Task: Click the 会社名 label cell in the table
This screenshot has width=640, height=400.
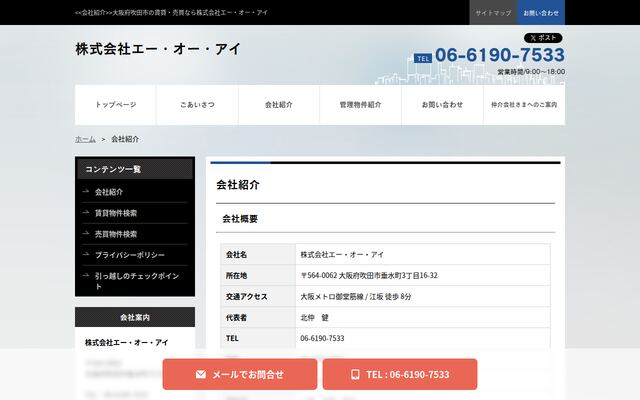Action: tap(258, 255)
